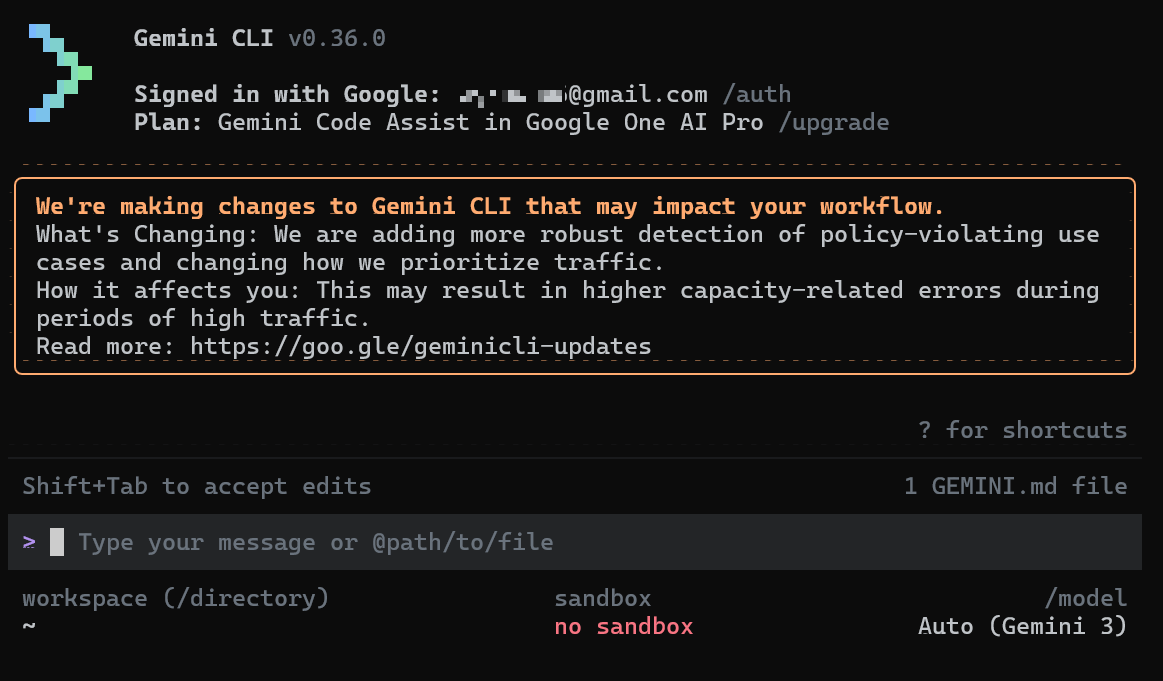Click the Gemini CLI arrow logo
1163x681 pixels.
[x=60, y=73]
